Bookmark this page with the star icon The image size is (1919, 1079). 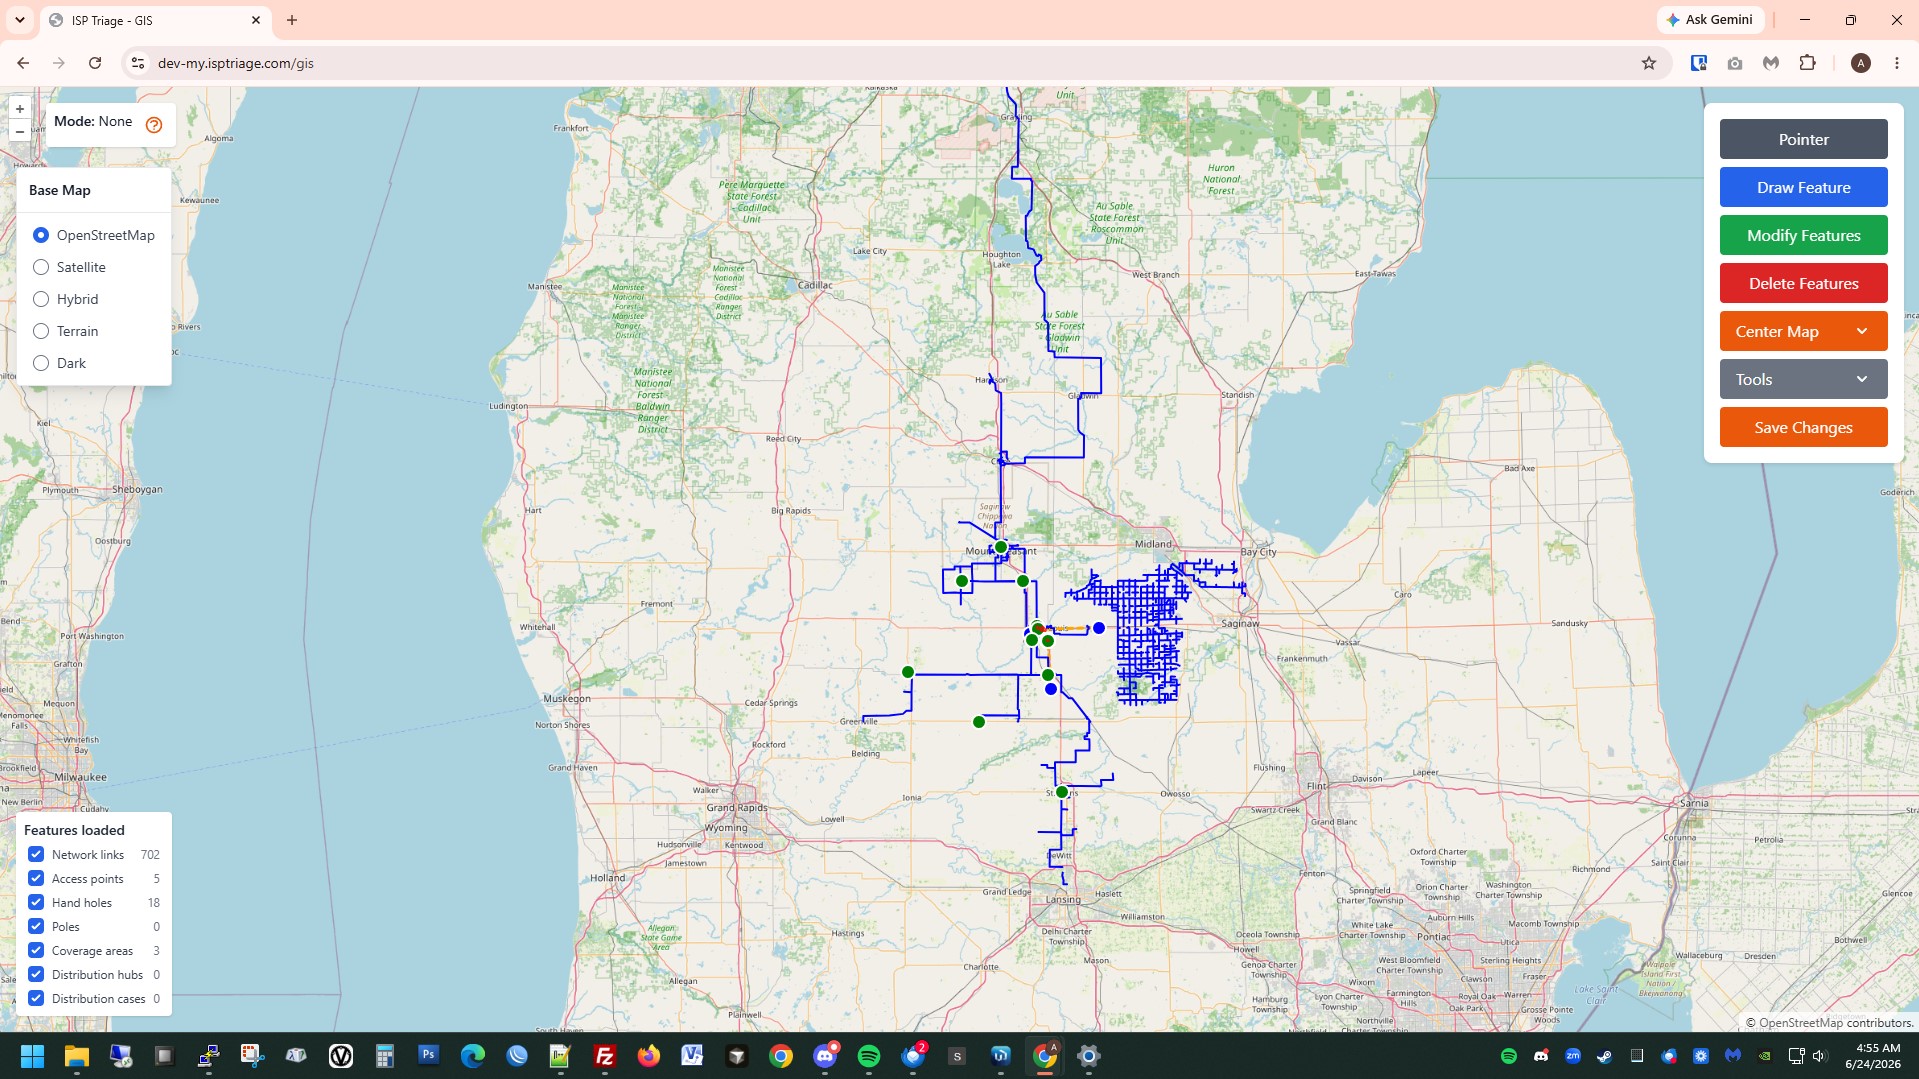pos(1649,63)
